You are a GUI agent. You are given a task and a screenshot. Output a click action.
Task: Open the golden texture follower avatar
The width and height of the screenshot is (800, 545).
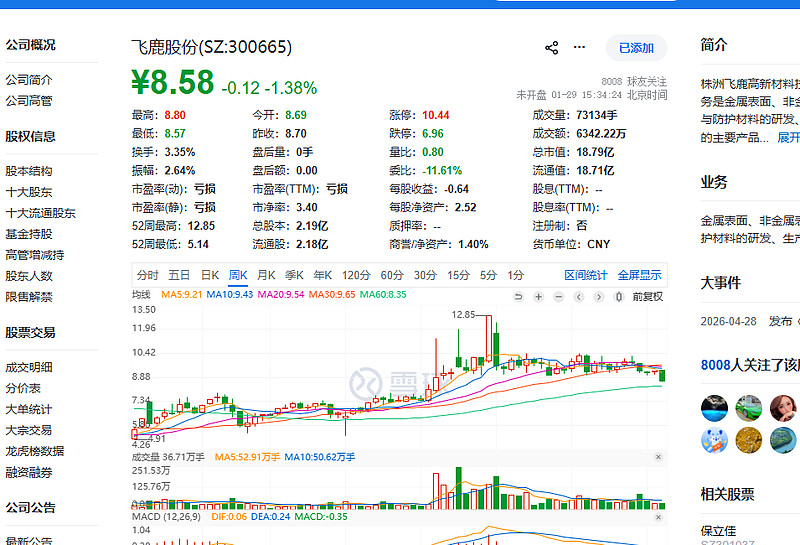tap(748, 440)
